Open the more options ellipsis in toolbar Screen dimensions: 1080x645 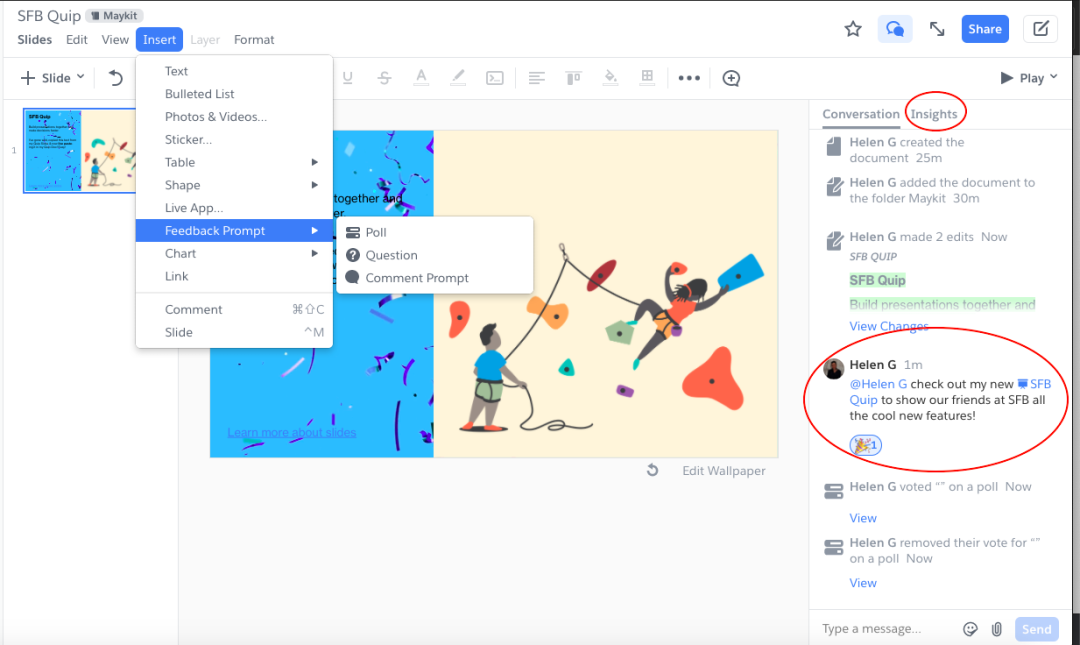(689, 78)
